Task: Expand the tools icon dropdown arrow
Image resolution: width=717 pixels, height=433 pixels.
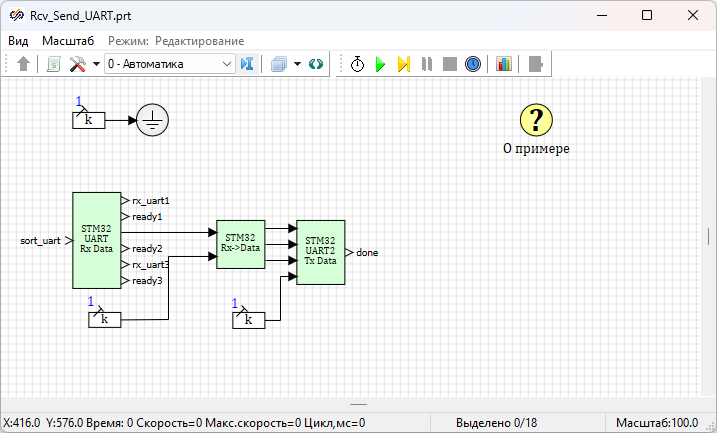Action: pyautogui.click(x=96, y=64)
